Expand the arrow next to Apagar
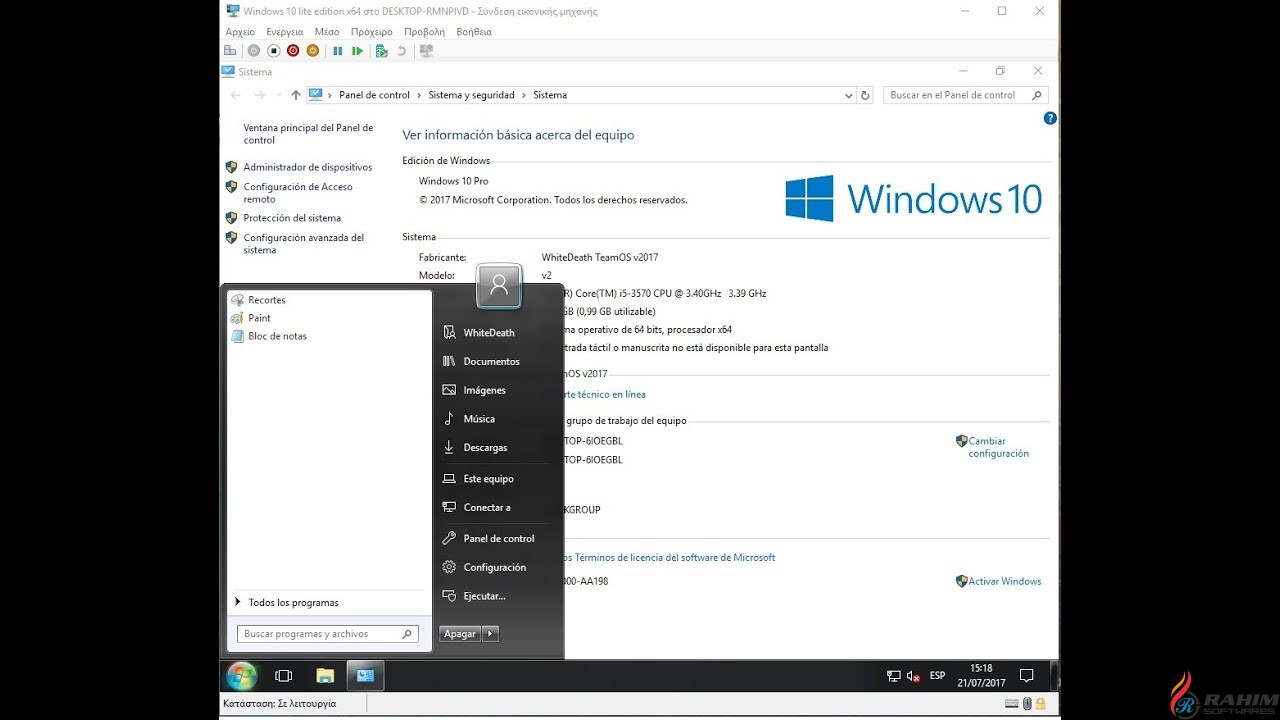 (x=490, y=634)
